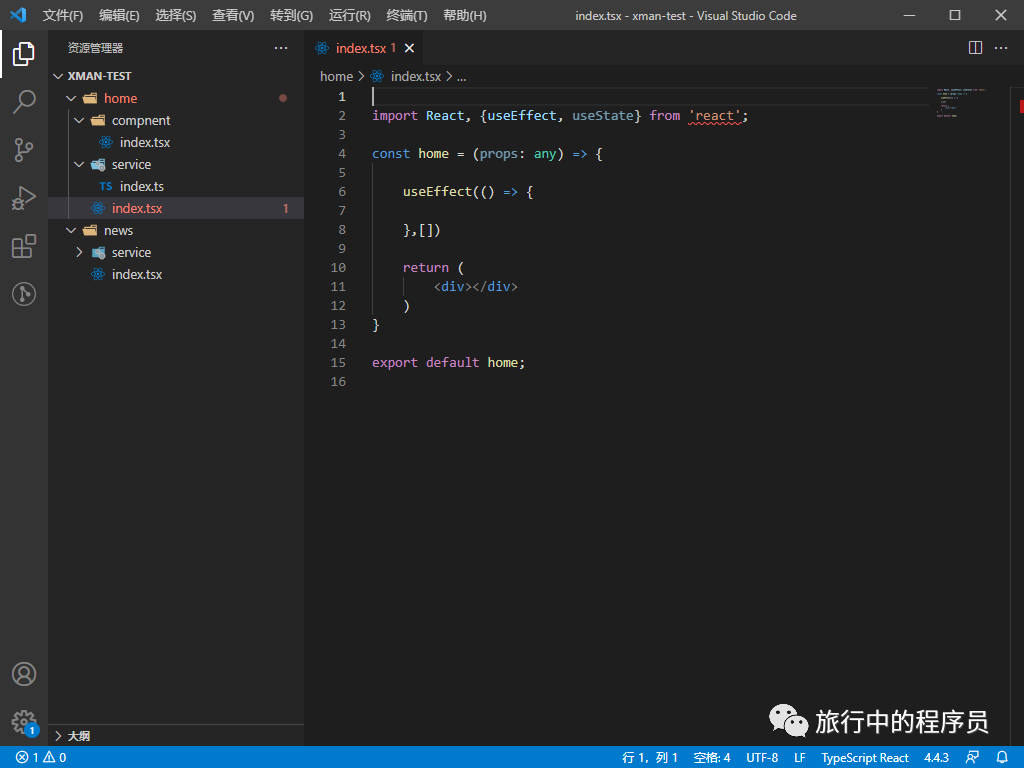Click the home breadcrumb segment
Viewport: 1024px width, 768px height.
336,77
